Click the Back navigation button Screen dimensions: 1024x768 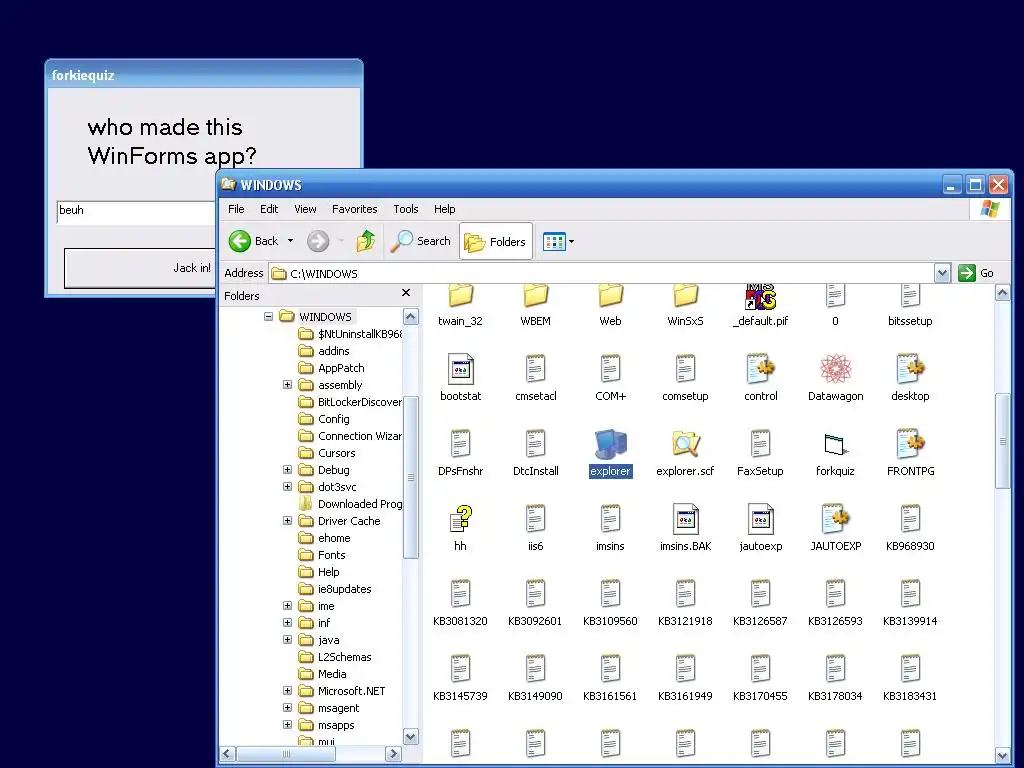[x=254, y=241]
